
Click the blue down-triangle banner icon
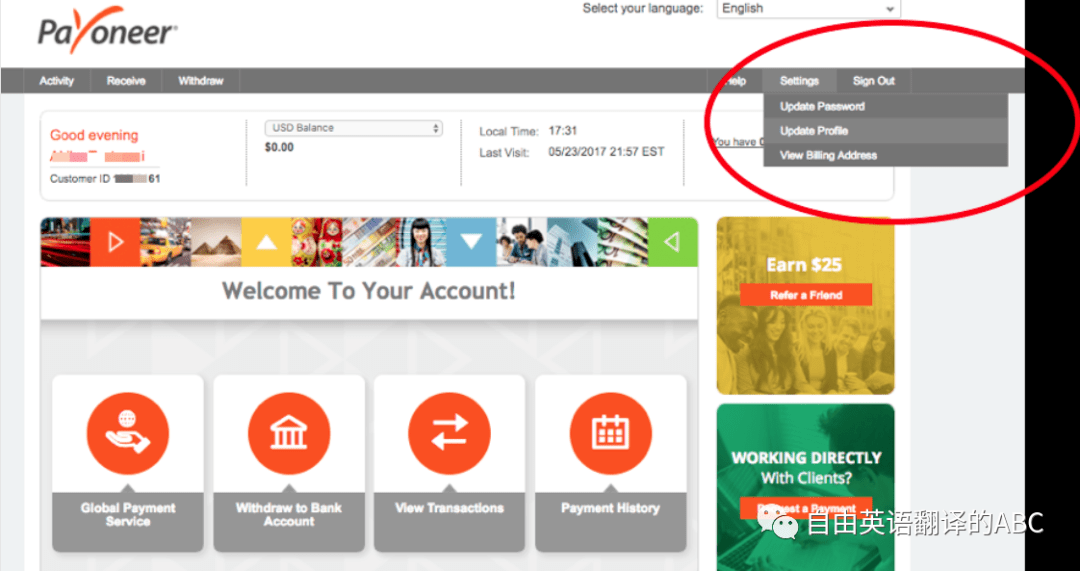pyautogui.click(x=471, y=242)
